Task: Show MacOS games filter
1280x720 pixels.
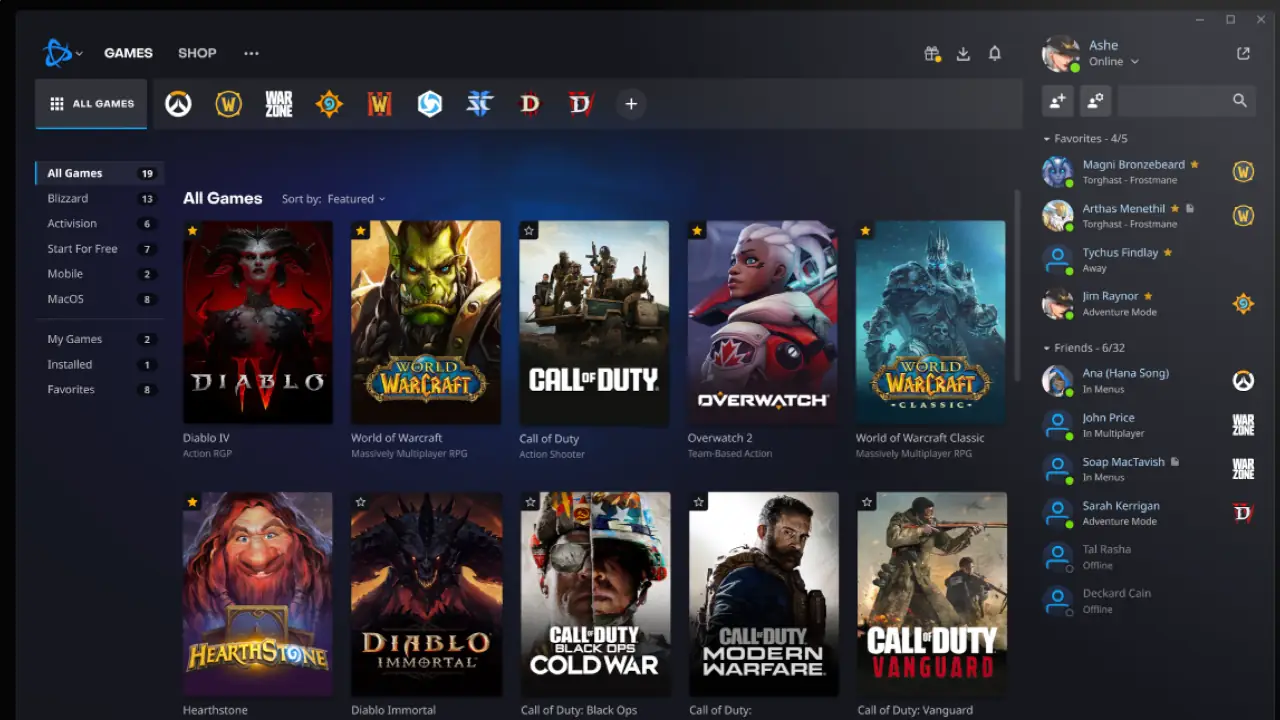Action: point(98,299)
